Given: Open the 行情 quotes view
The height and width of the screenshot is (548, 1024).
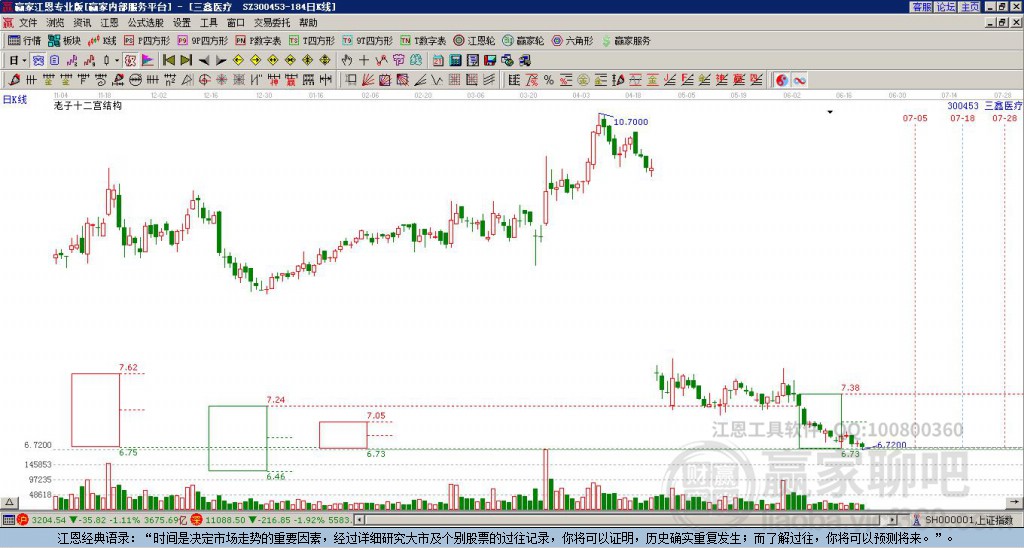Looking at the screenshot, I should [24, 40].
